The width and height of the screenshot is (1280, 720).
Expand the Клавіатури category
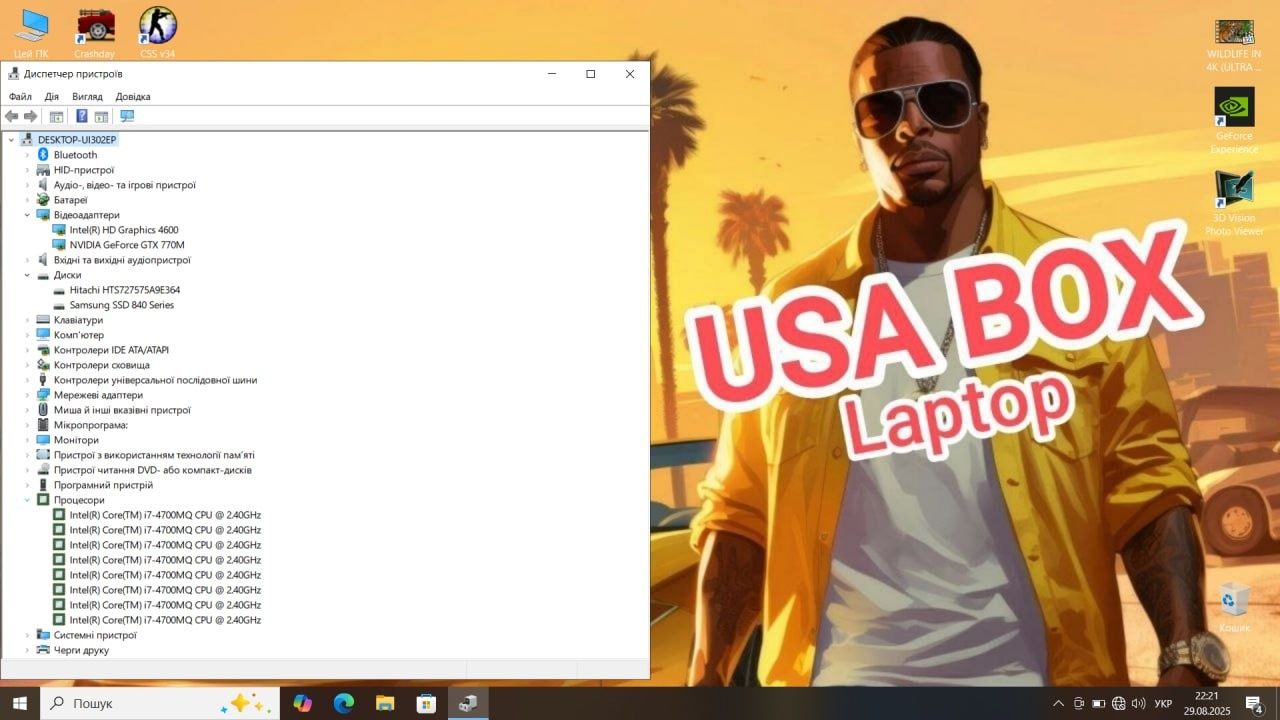pyautogui.click(x=28, y=320)
